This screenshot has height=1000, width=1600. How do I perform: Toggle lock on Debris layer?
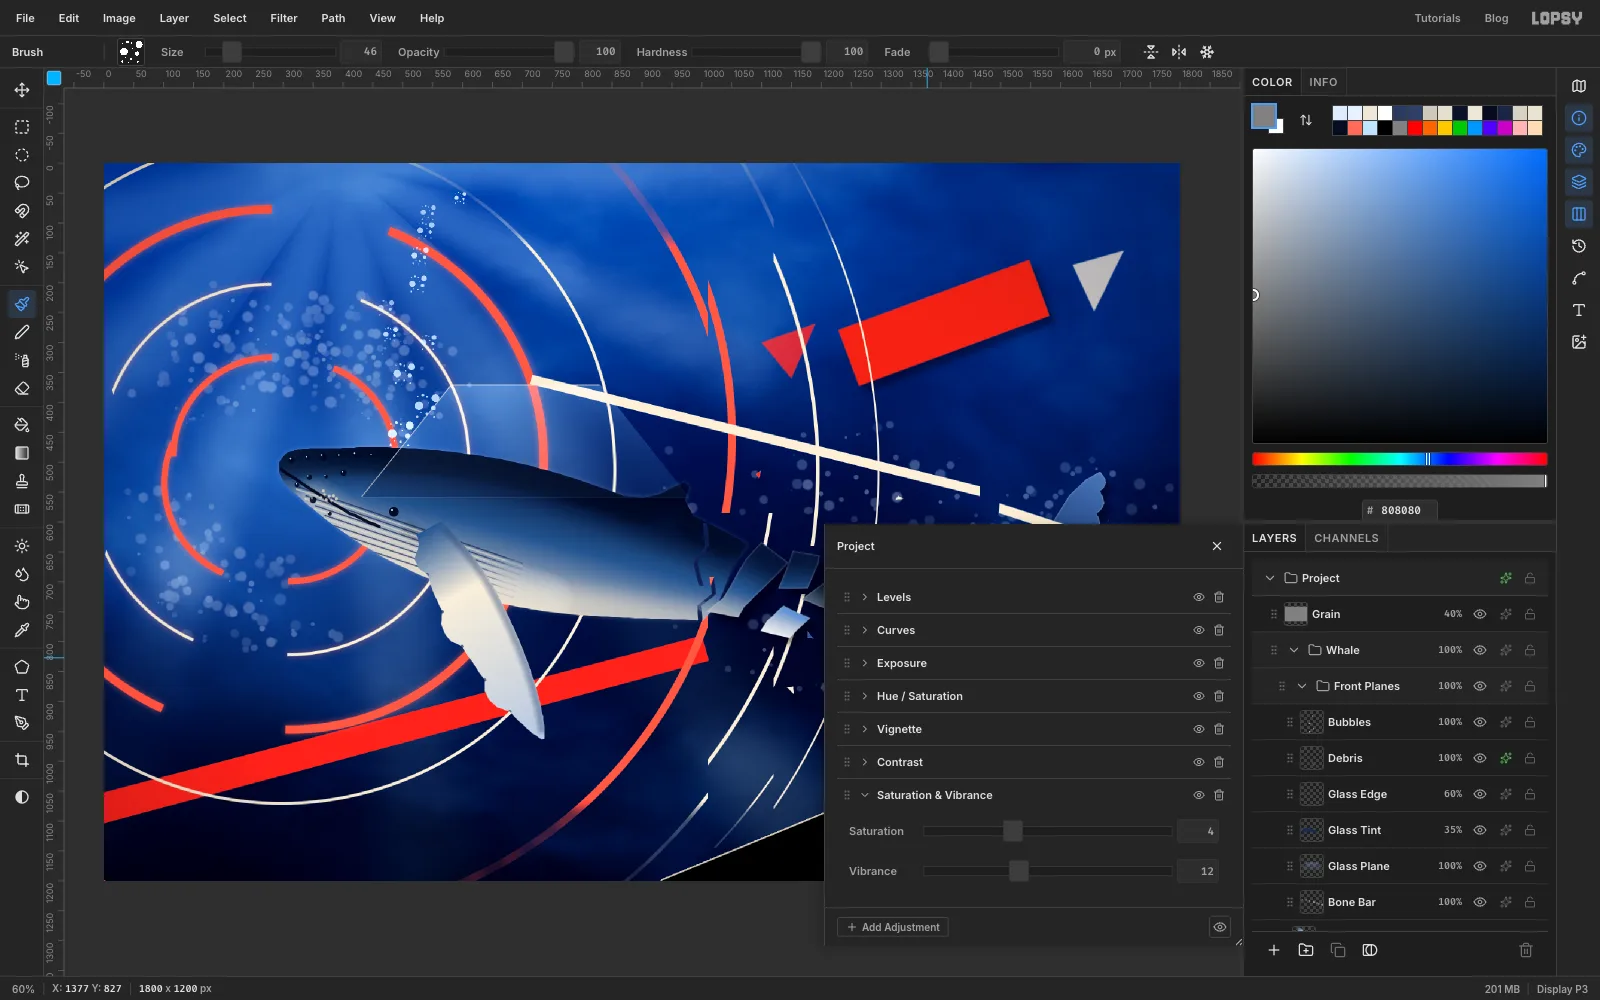tap(1530, 758)
